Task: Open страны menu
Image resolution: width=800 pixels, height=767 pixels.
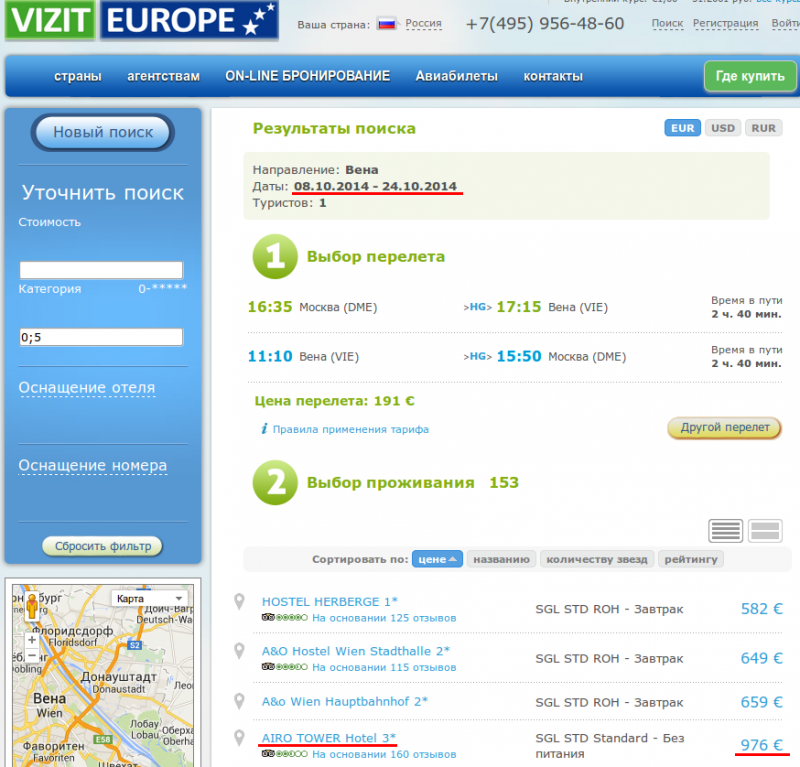Action: coord(78,76)
